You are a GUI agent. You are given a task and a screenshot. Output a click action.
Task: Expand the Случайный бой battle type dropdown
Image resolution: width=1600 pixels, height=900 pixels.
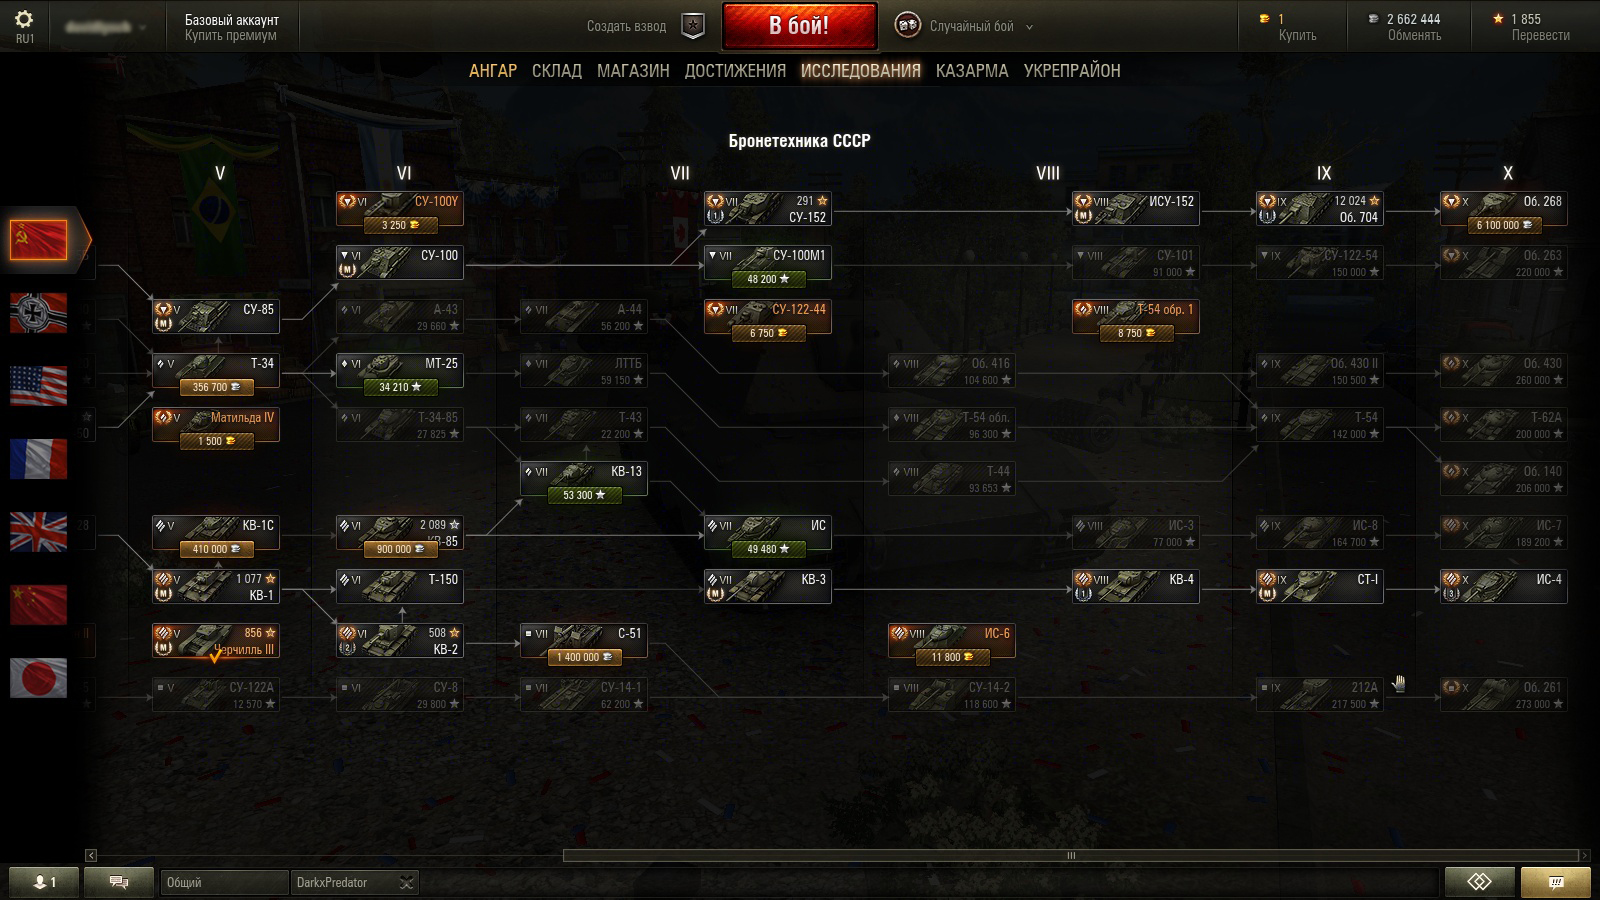coord(1030,27)
